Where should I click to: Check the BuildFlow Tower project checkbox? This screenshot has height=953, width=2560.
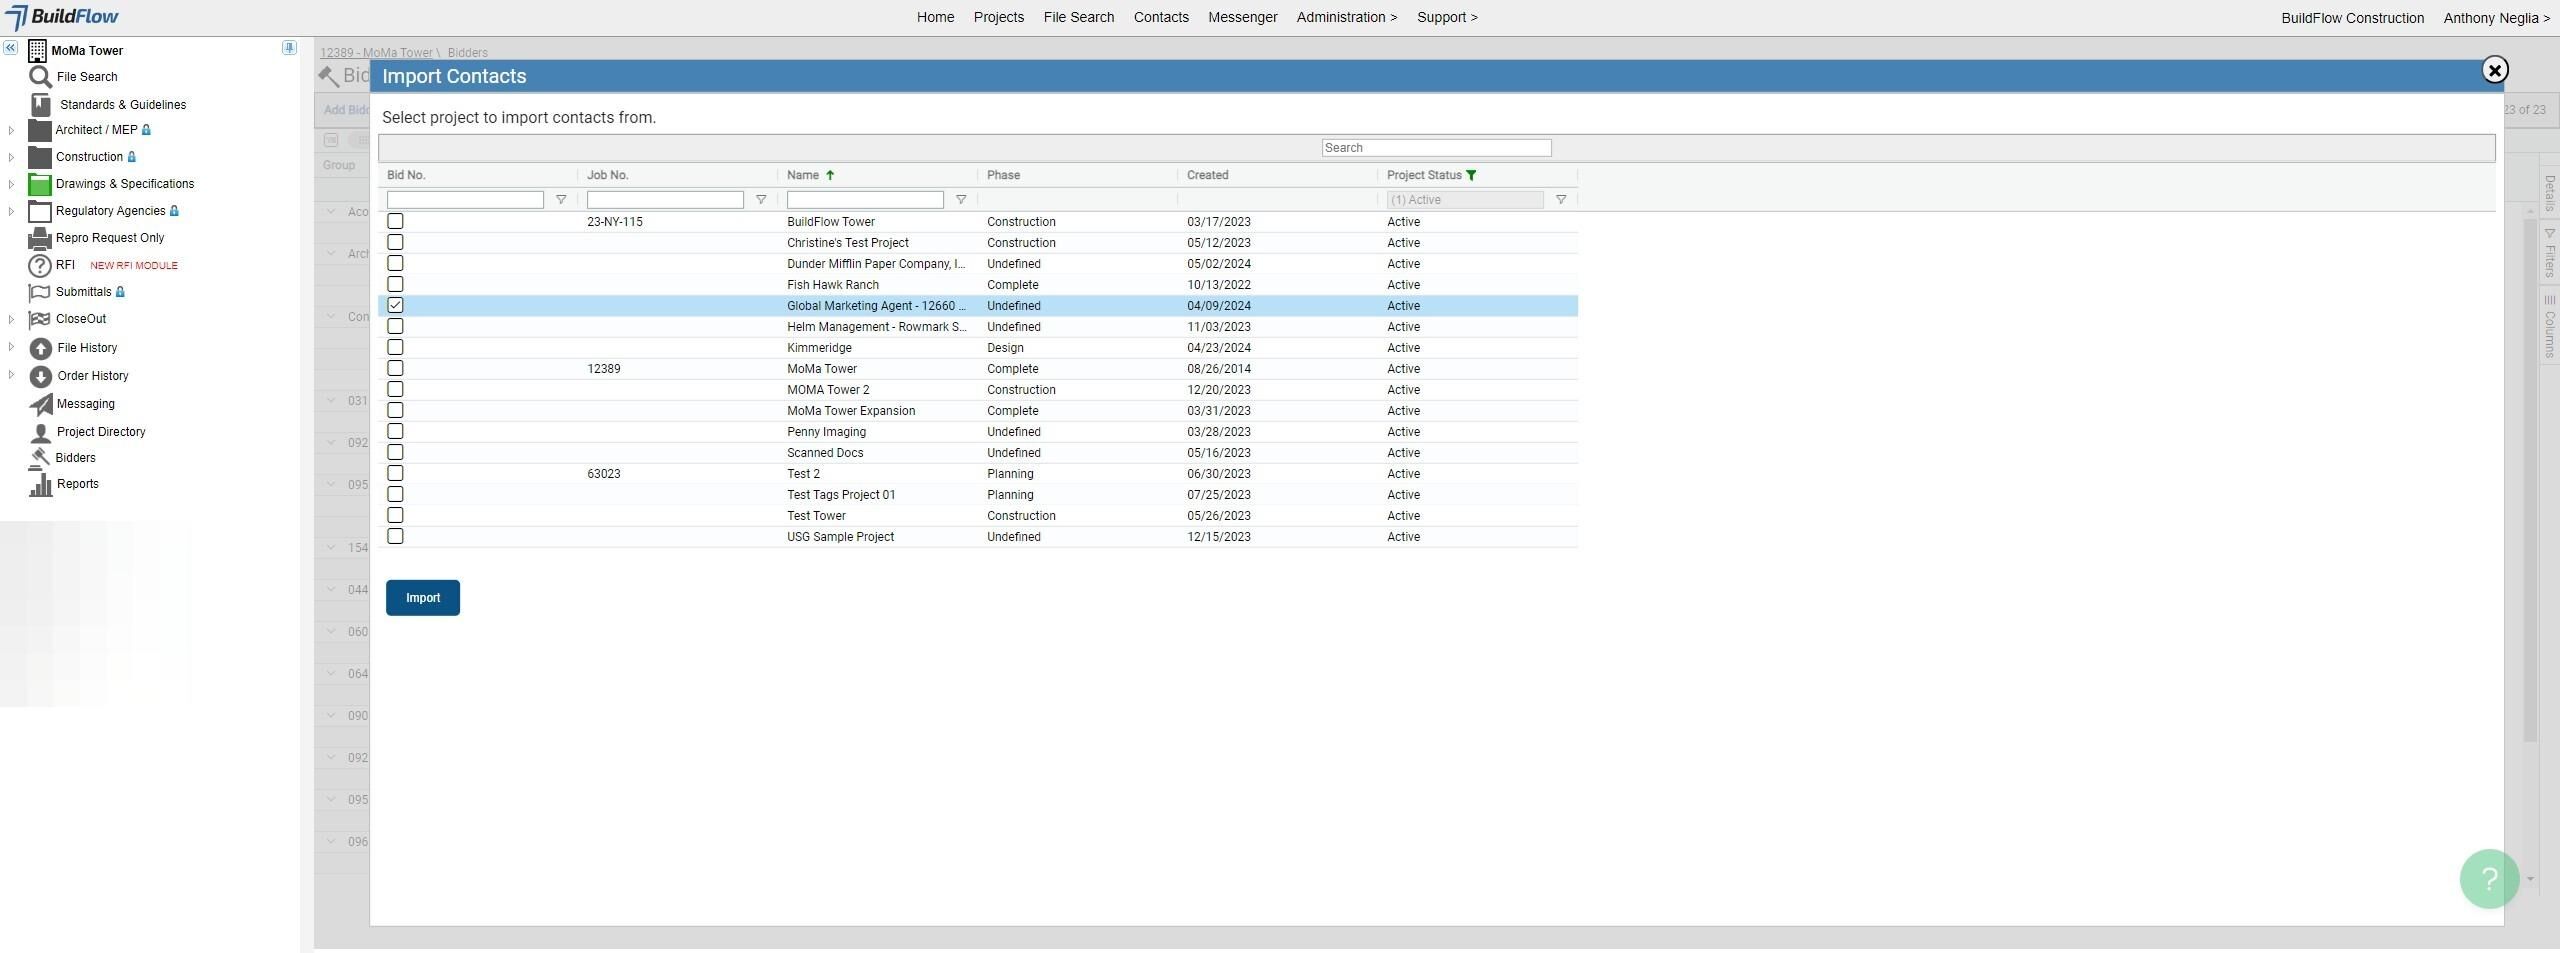coord(395,222)
